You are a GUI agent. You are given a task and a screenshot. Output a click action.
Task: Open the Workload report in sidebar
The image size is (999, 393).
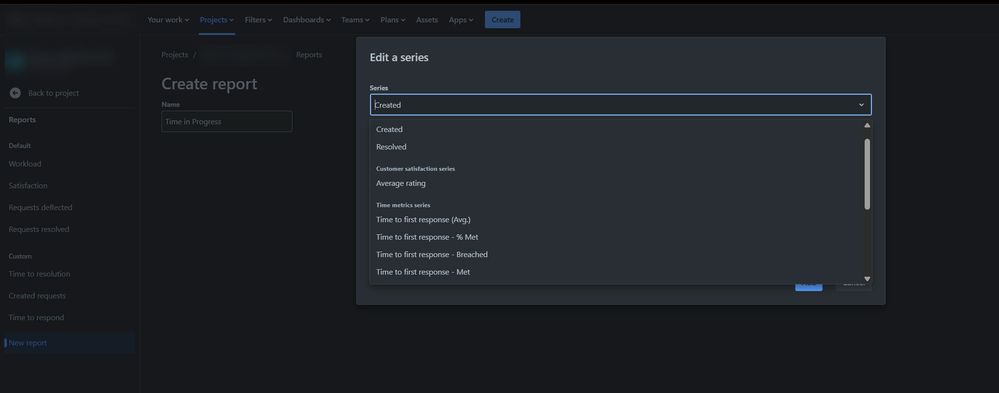[25, 164]
